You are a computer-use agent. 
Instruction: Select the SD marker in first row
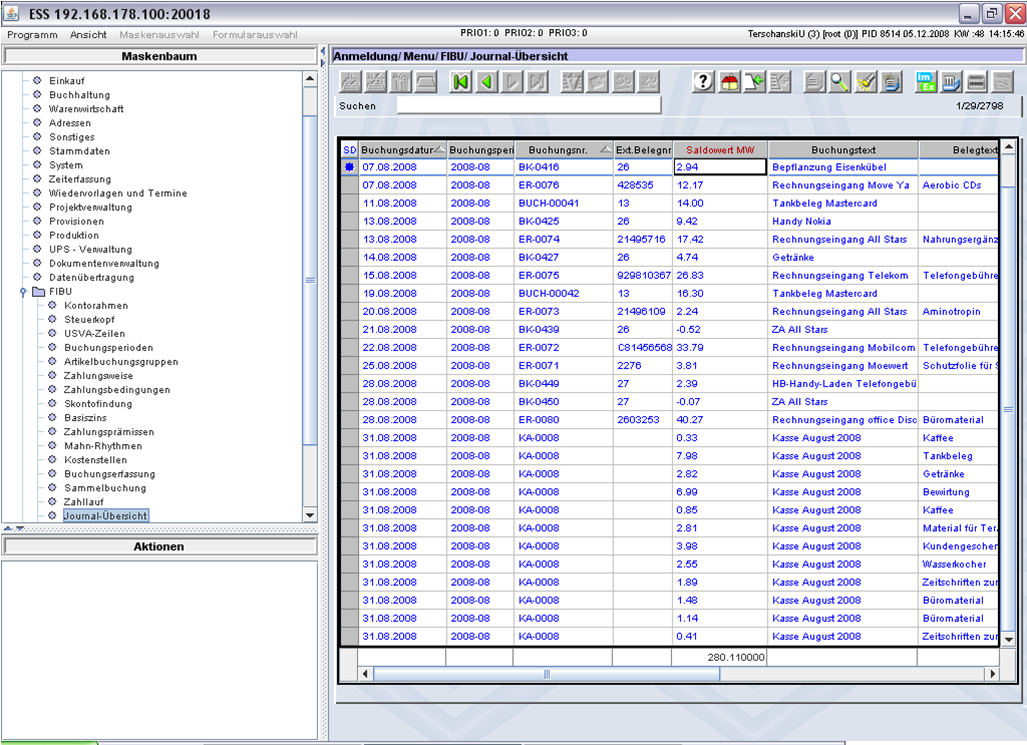coord(350,167)
